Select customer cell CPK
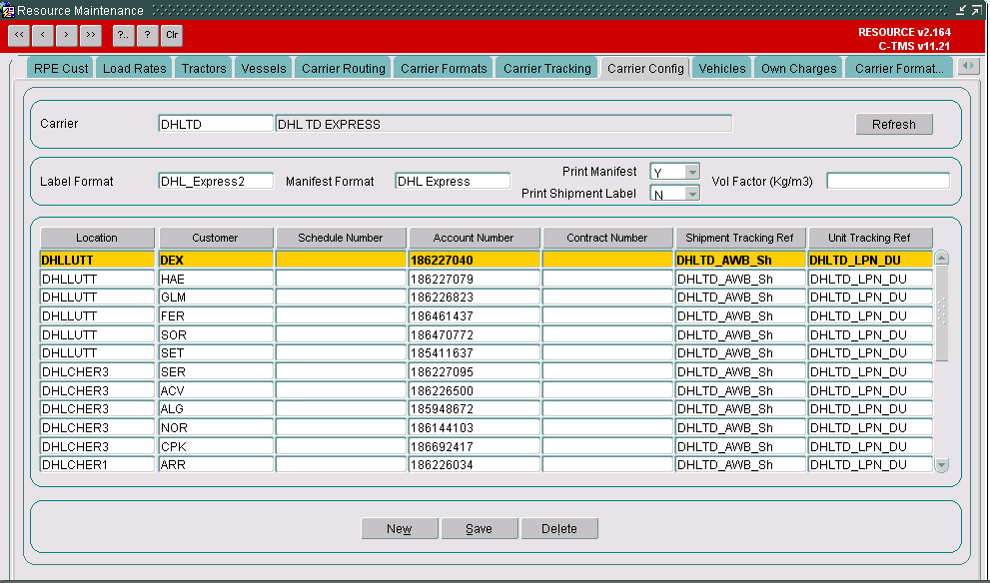This screenshot has width=990, height=583. pos(216,446)
